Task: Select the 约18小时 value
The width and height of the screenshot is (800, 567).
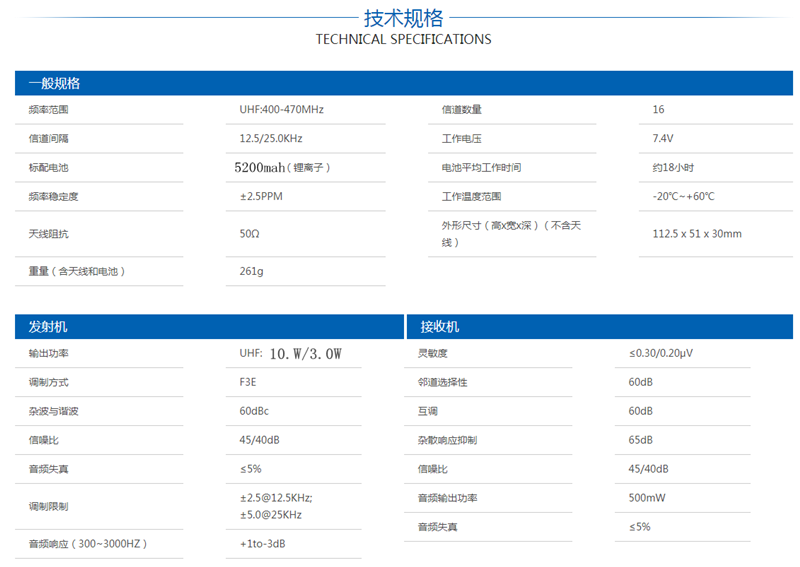Action: [673, 168]
